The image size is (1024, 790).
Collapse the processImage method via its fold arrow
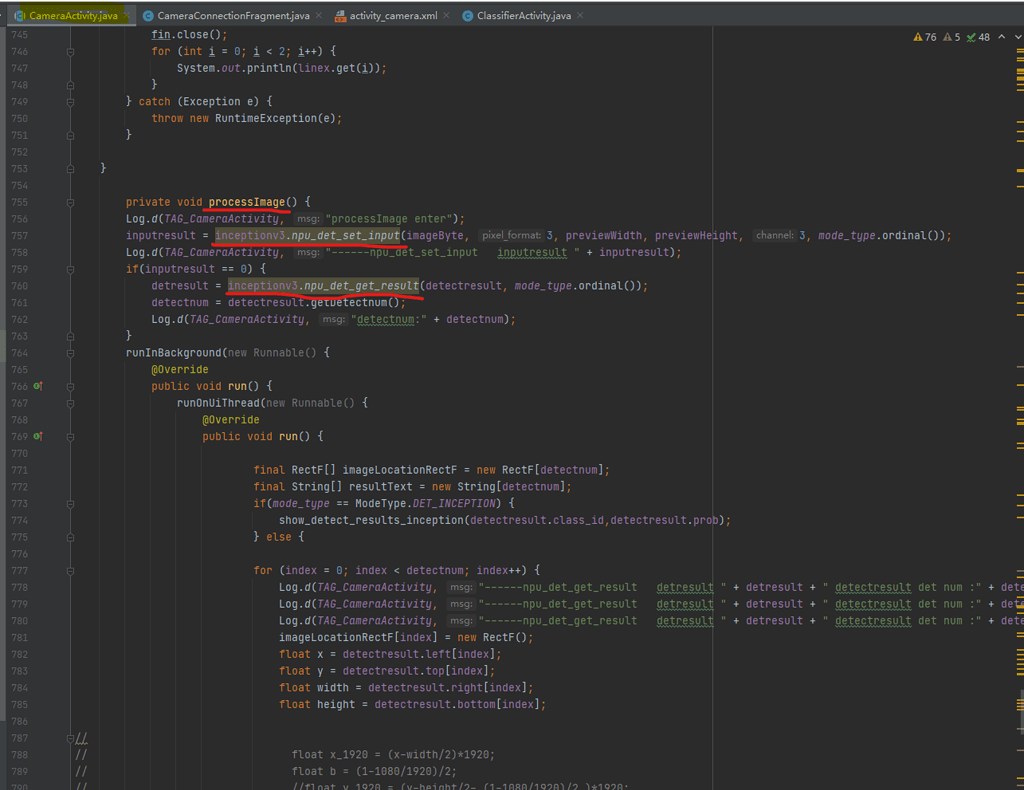[68, 201]
